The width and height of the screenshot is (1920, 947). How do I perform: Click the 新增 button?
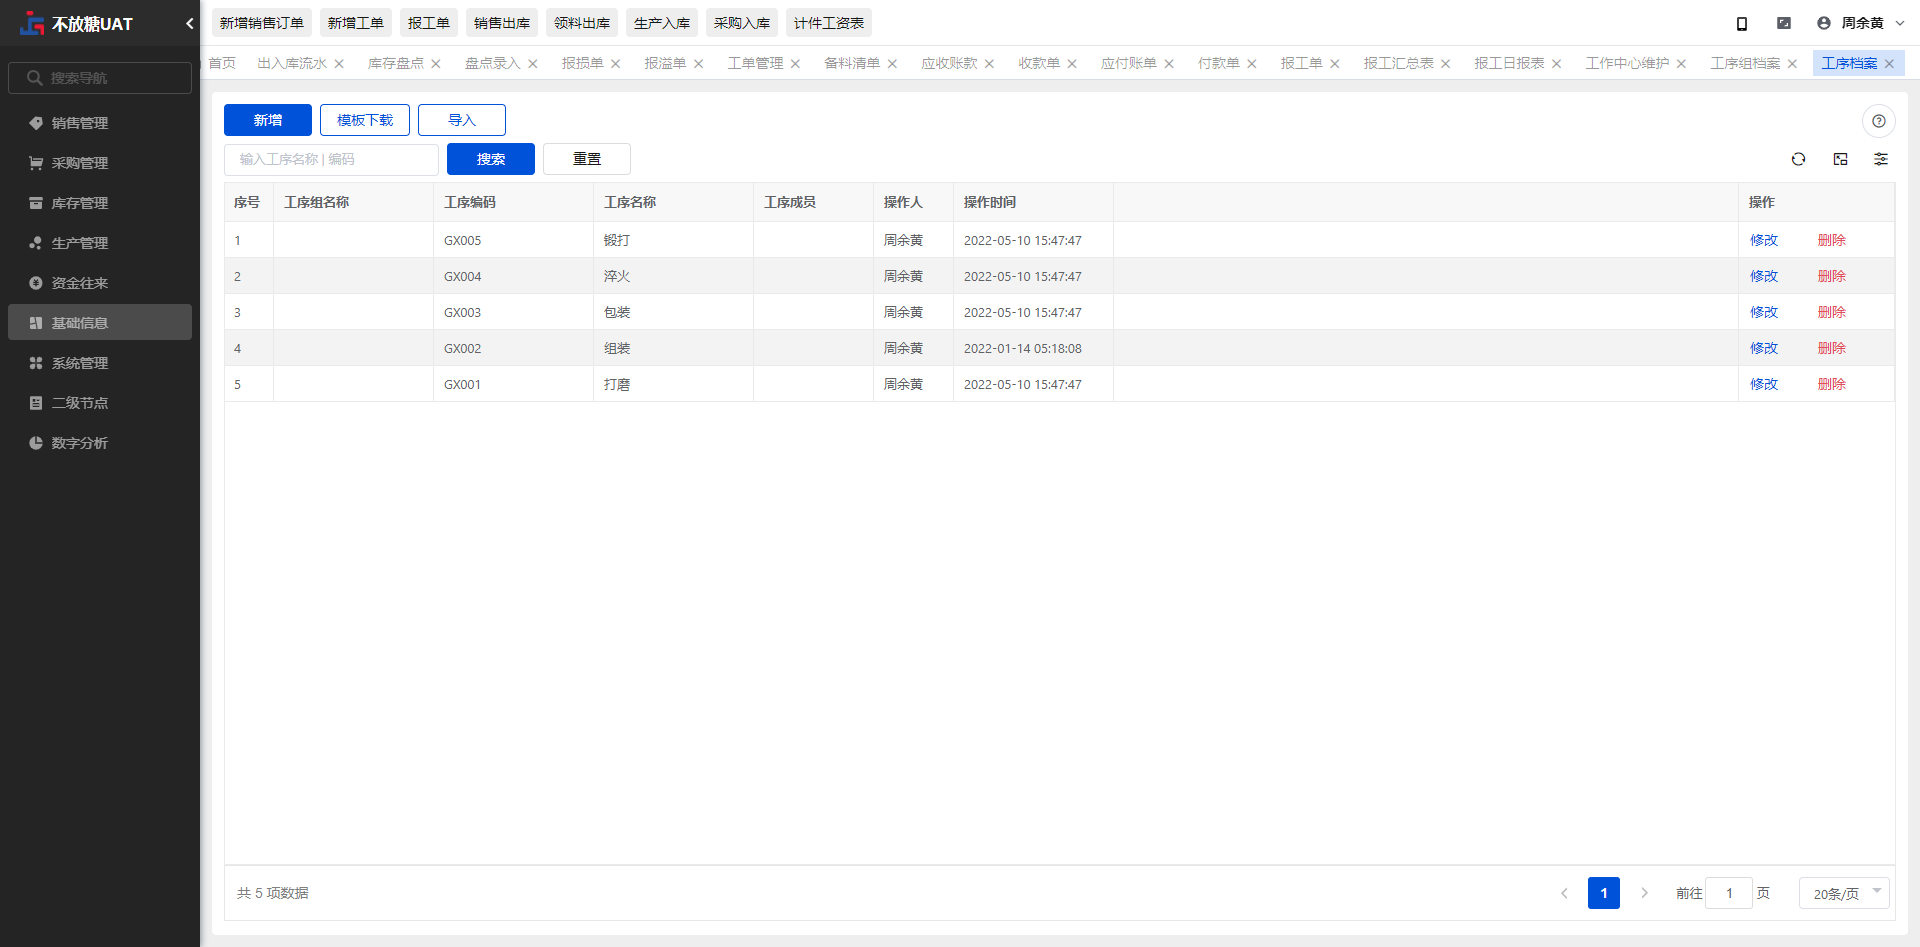click(268, 120)
